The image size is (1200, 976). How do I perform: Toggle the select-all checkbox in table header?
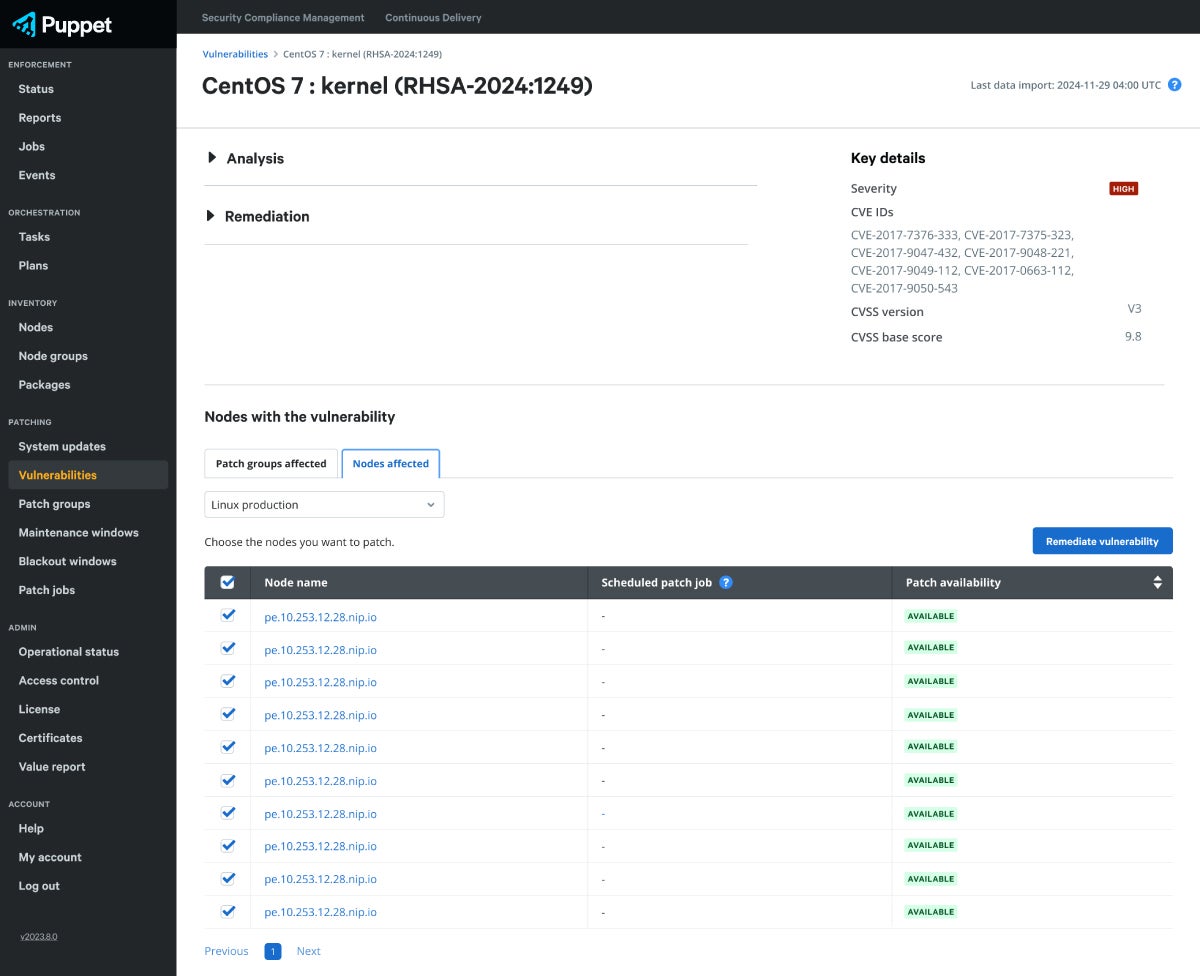pos(227,582)
